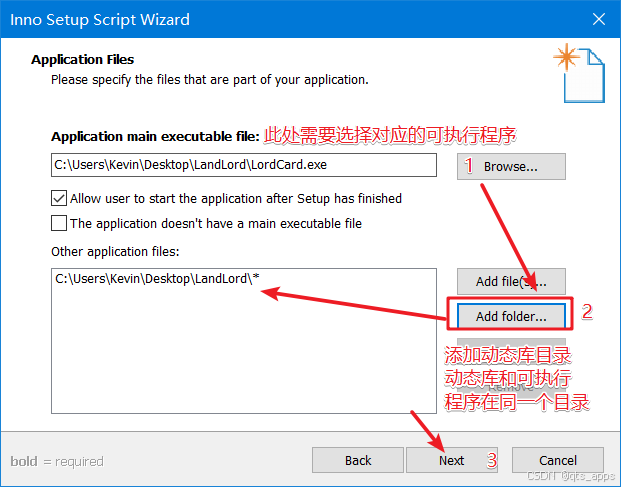The width and height of the screenshot is (621, 487).
Task: Close the Inno Setup Script Wizard window
Action: 598,19
